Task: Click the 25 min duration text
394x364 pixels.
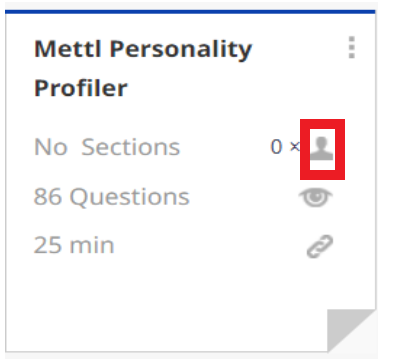Action: (x=74, y=245)
